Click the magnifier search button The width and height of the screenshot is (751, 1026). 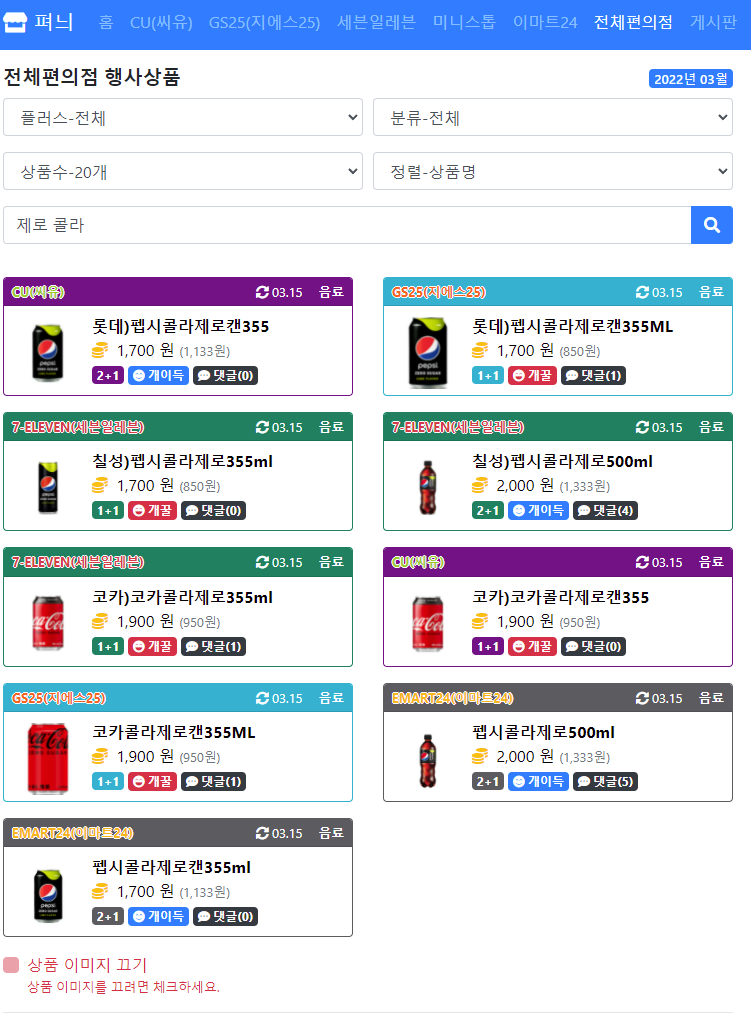click(x=712, y=225)
